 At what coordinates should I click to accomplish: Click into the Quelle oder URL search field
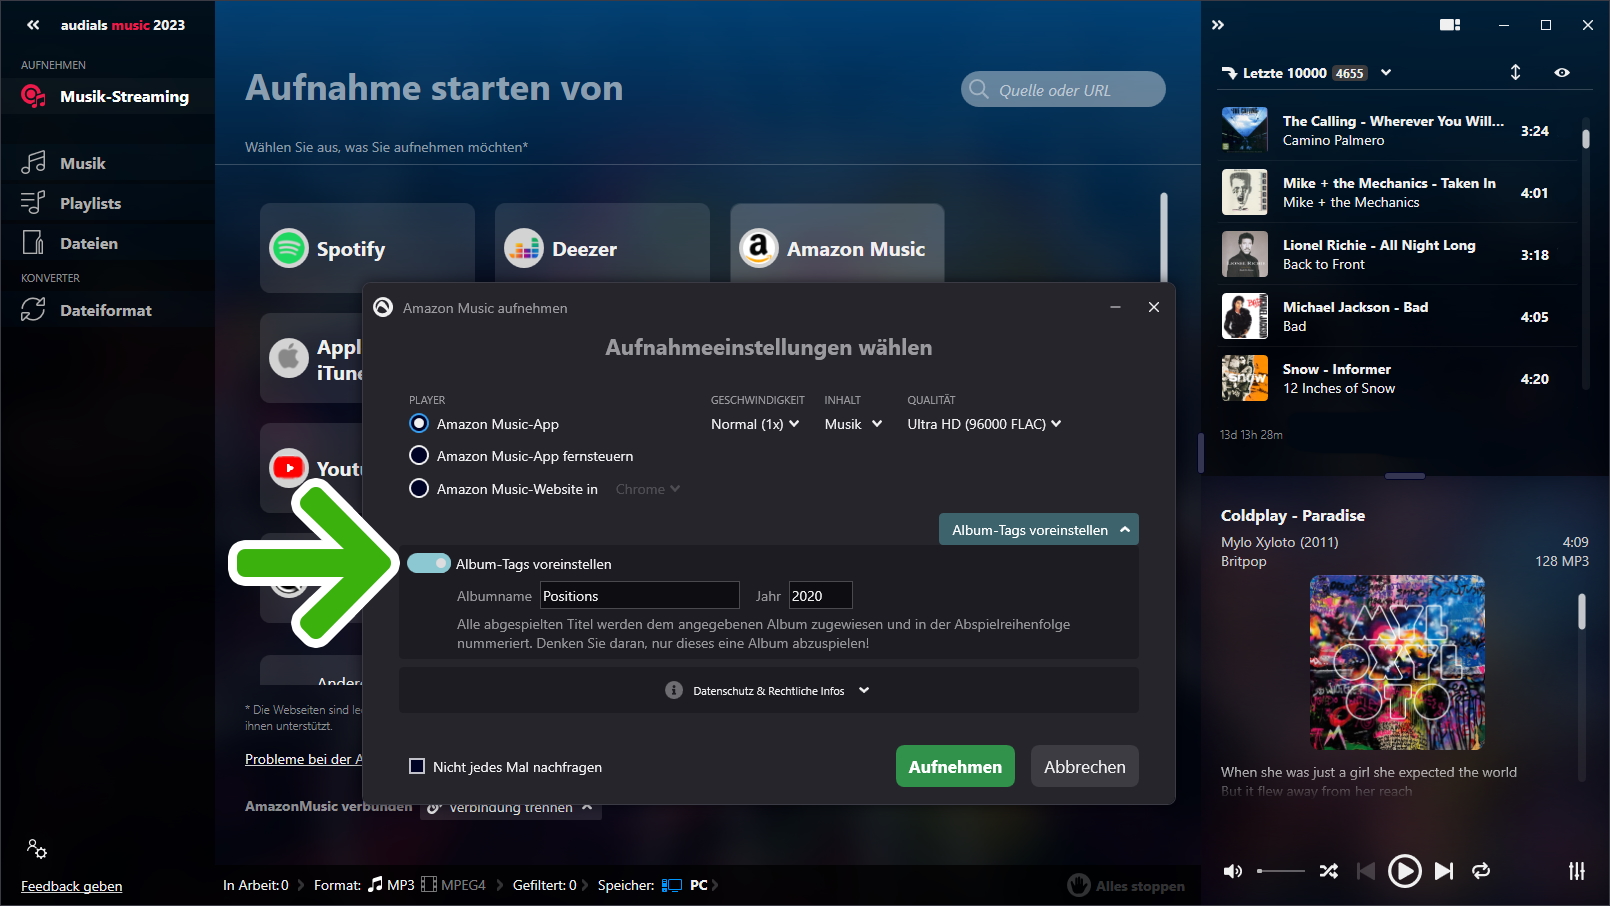click(x=1063, y=89)
